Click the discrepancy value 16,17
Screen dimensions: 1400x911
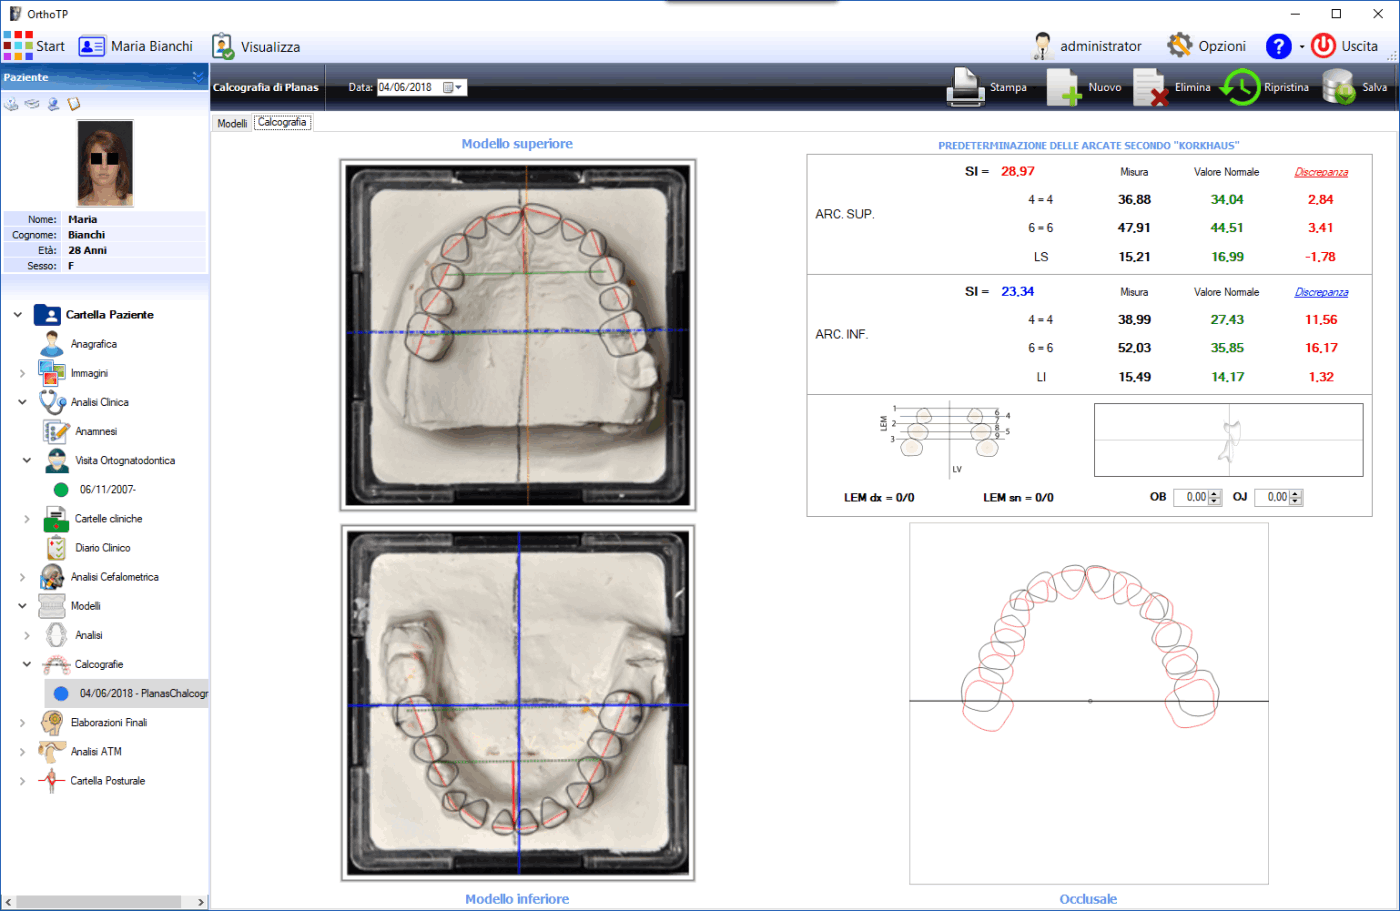[1321, 348]
